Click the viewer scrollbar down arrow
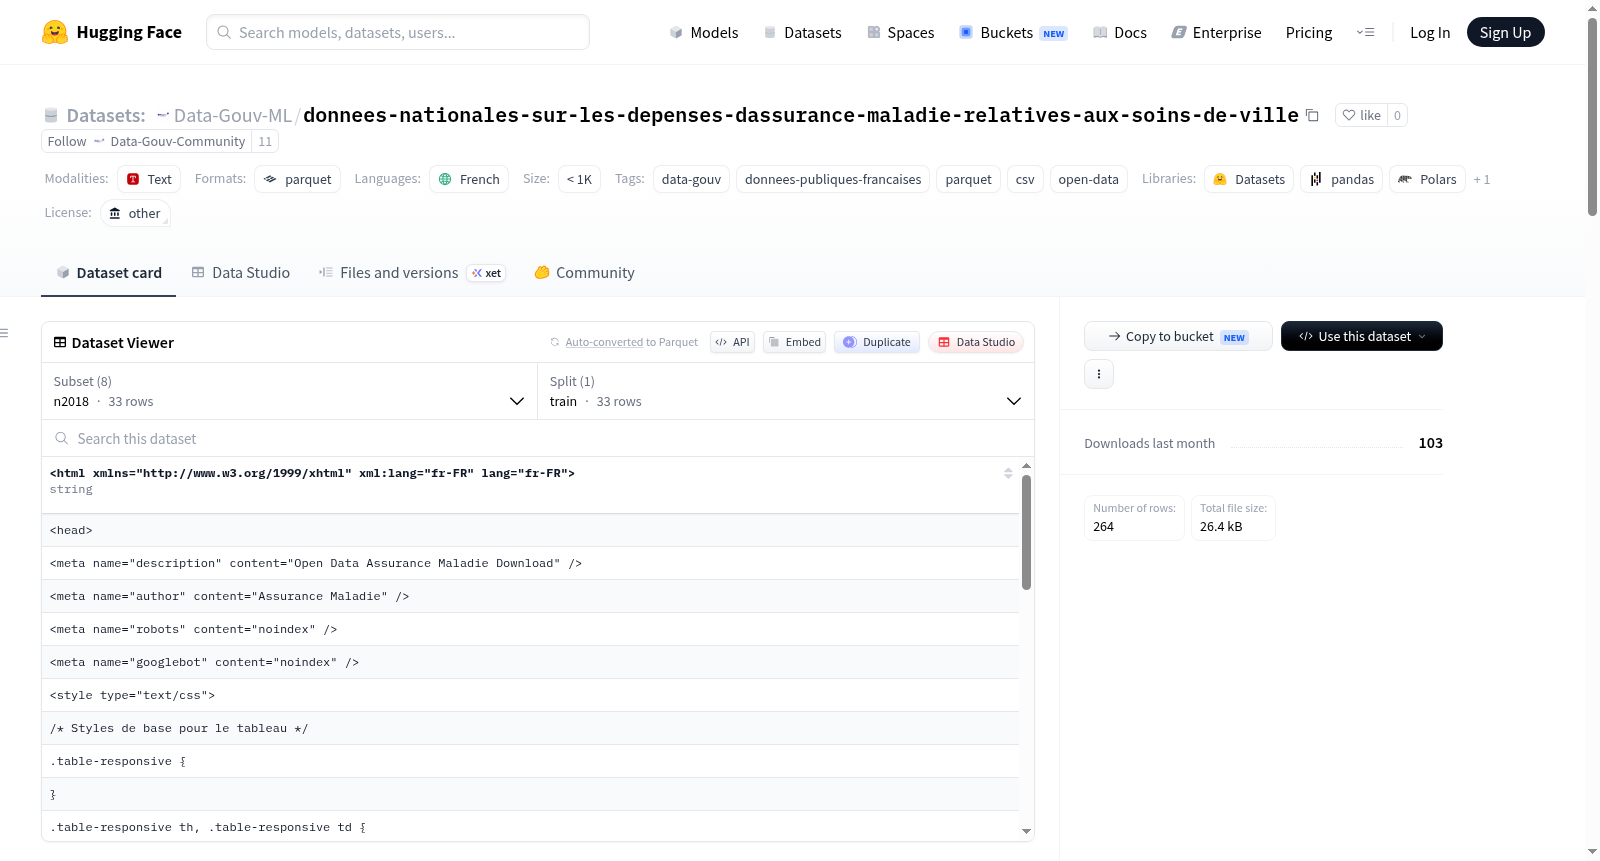 point(1026,831)
